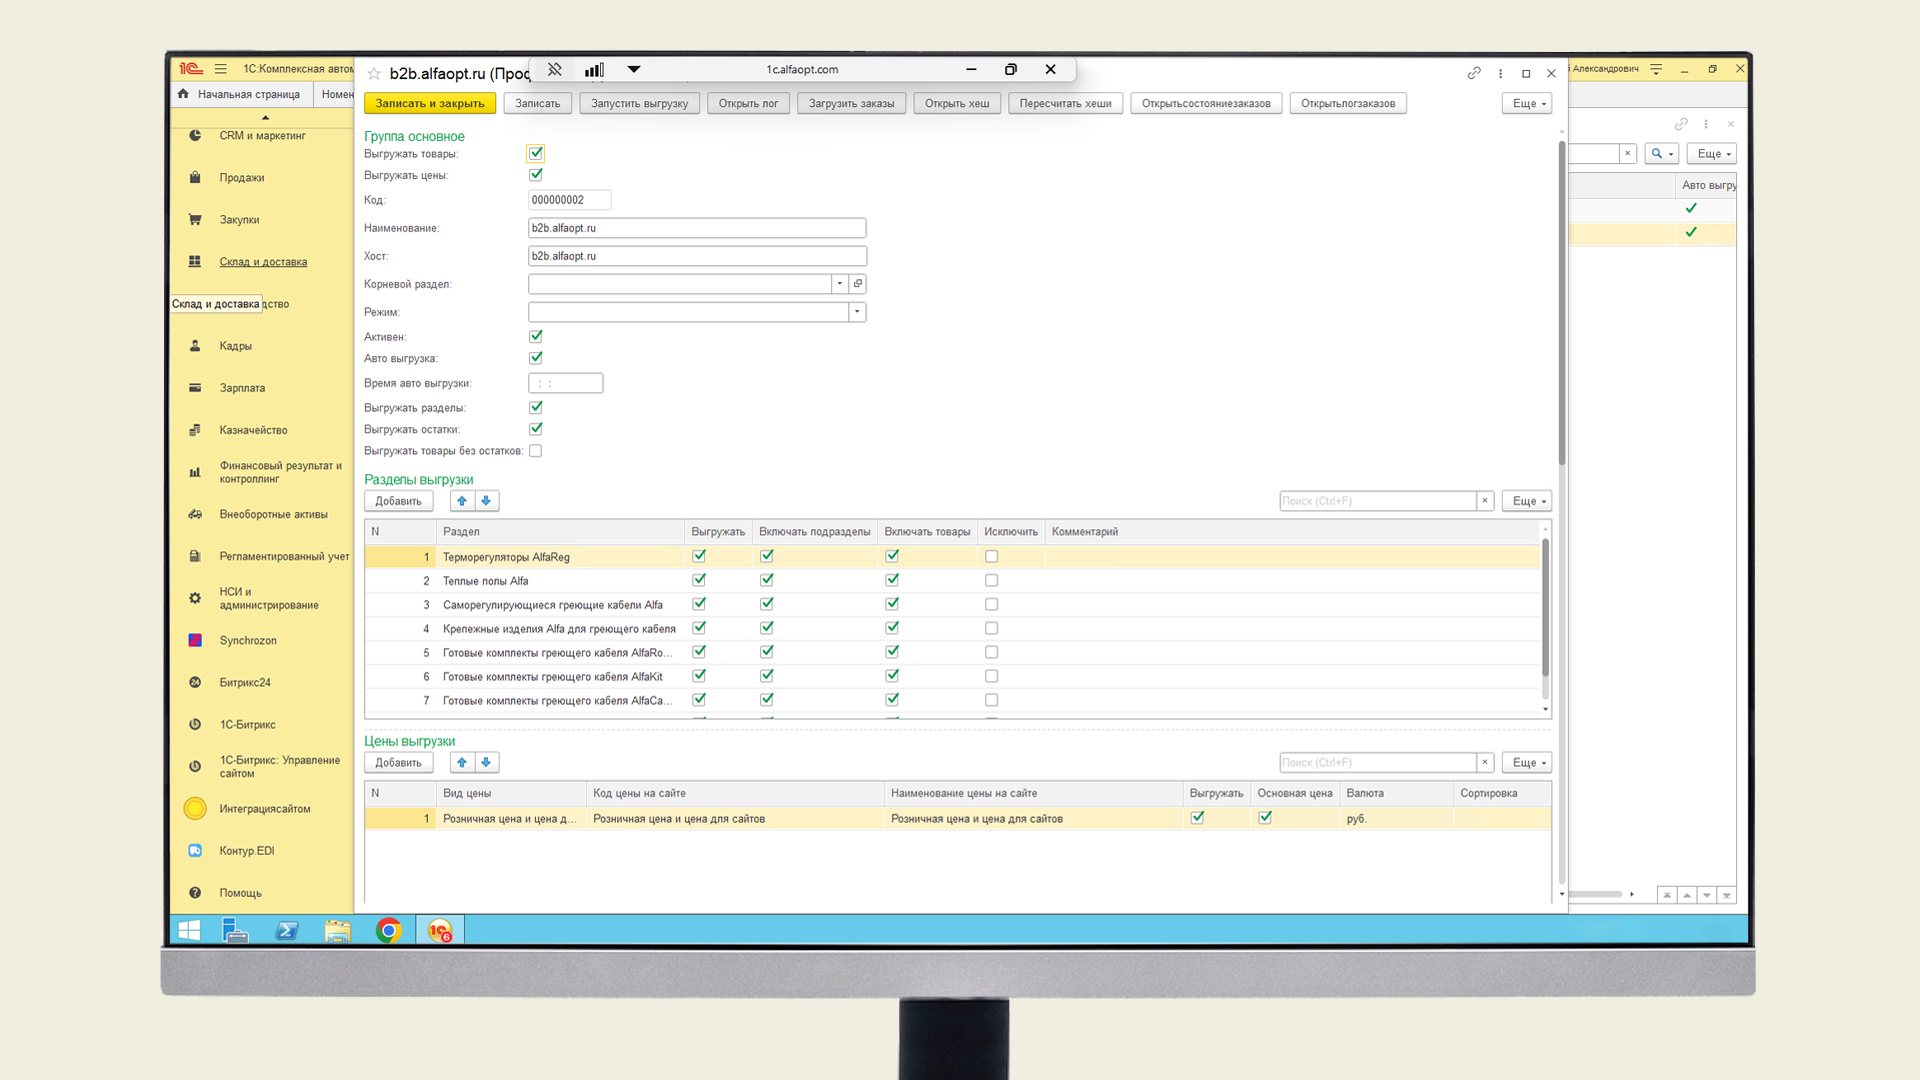This screenshot has width=1920, height=1080.
Task: Click Наименование input field
Action: click(697, 228)
